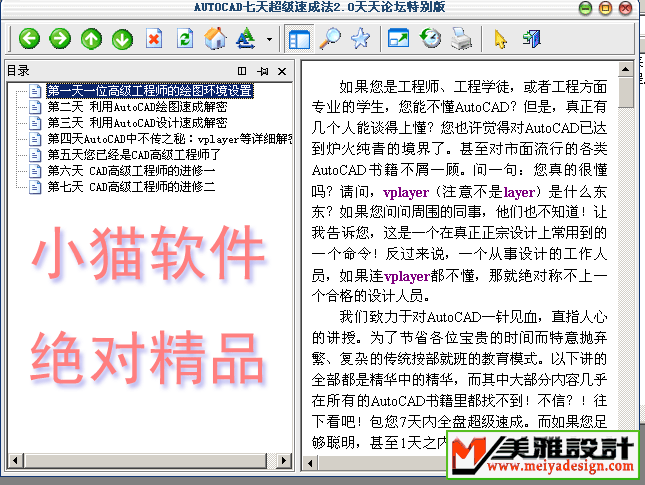The height and width of the screenshot is (485, 645).
Task: Minimize the window with the green button
Action: [585, 8]
